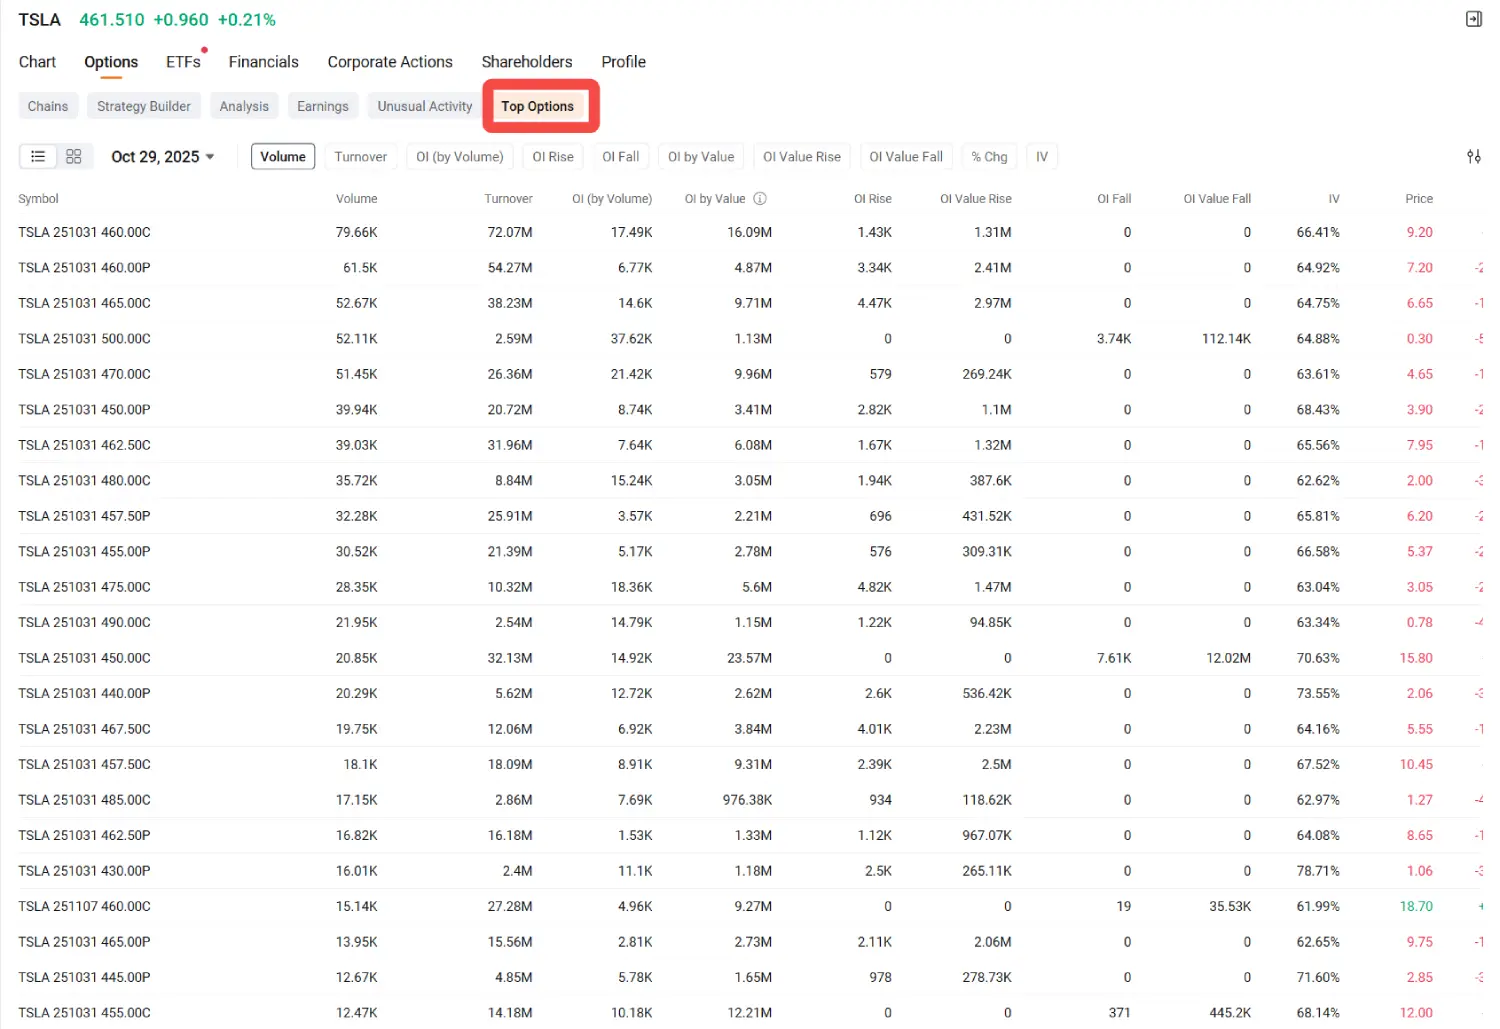Screen dimensions: 1500x1029
Task: Select the Options tab
Action: [x=111, y=62]
